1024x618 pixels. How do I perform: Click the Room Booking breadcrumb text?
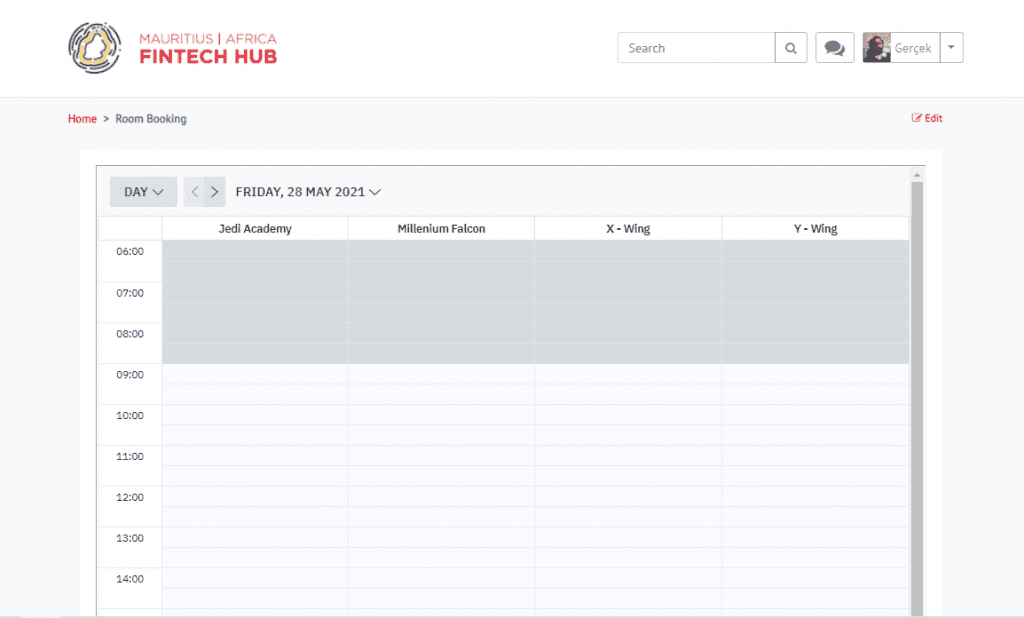click(x=151, y=119)
